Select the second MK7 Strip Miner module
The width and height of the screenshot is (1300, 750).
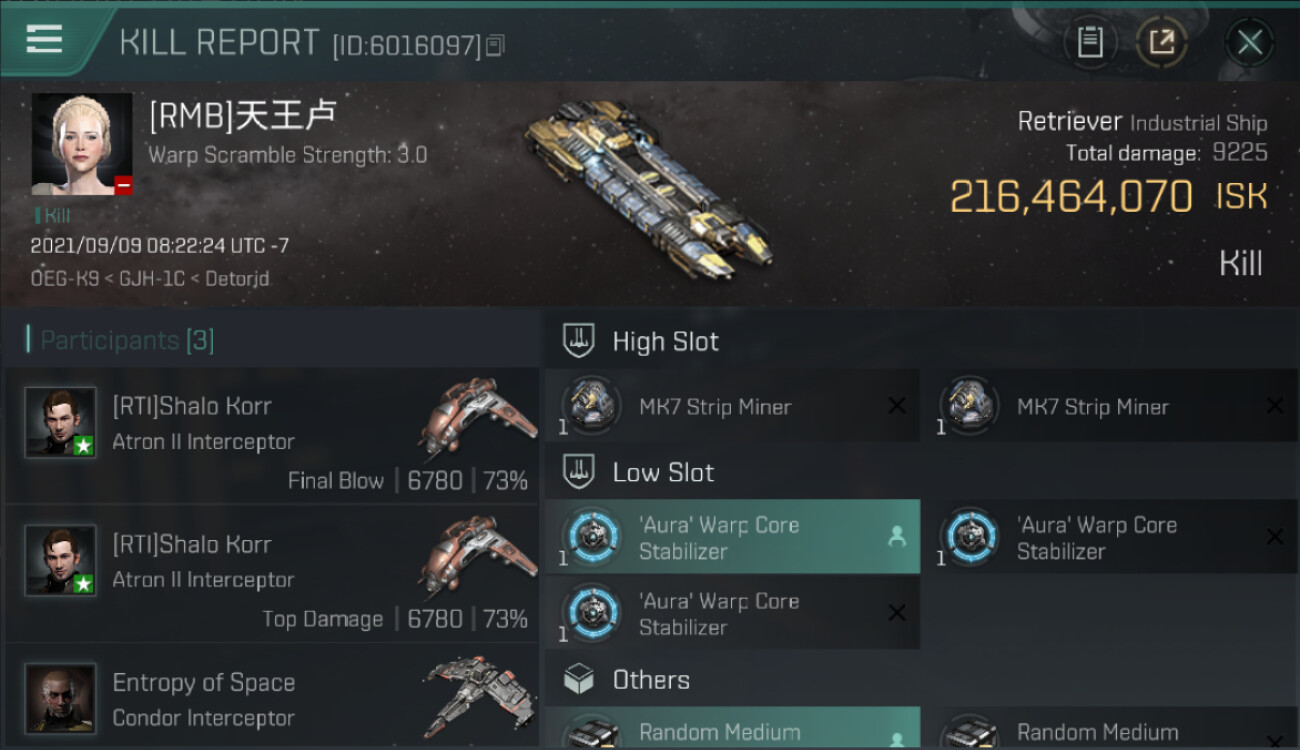pyautogui.click(x=1112, y=406)
